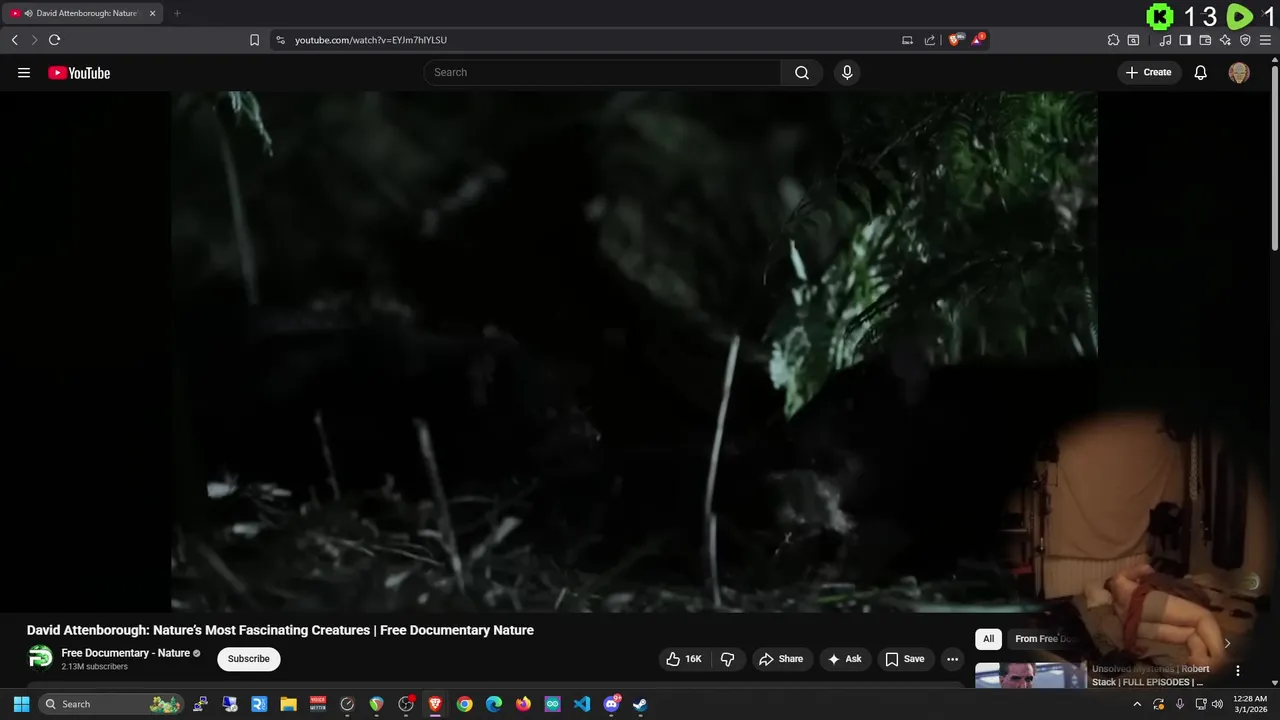This screenshot has width=1280, height=720.
Task: Open the Brave browser taskbar icon
Action: 435,704
